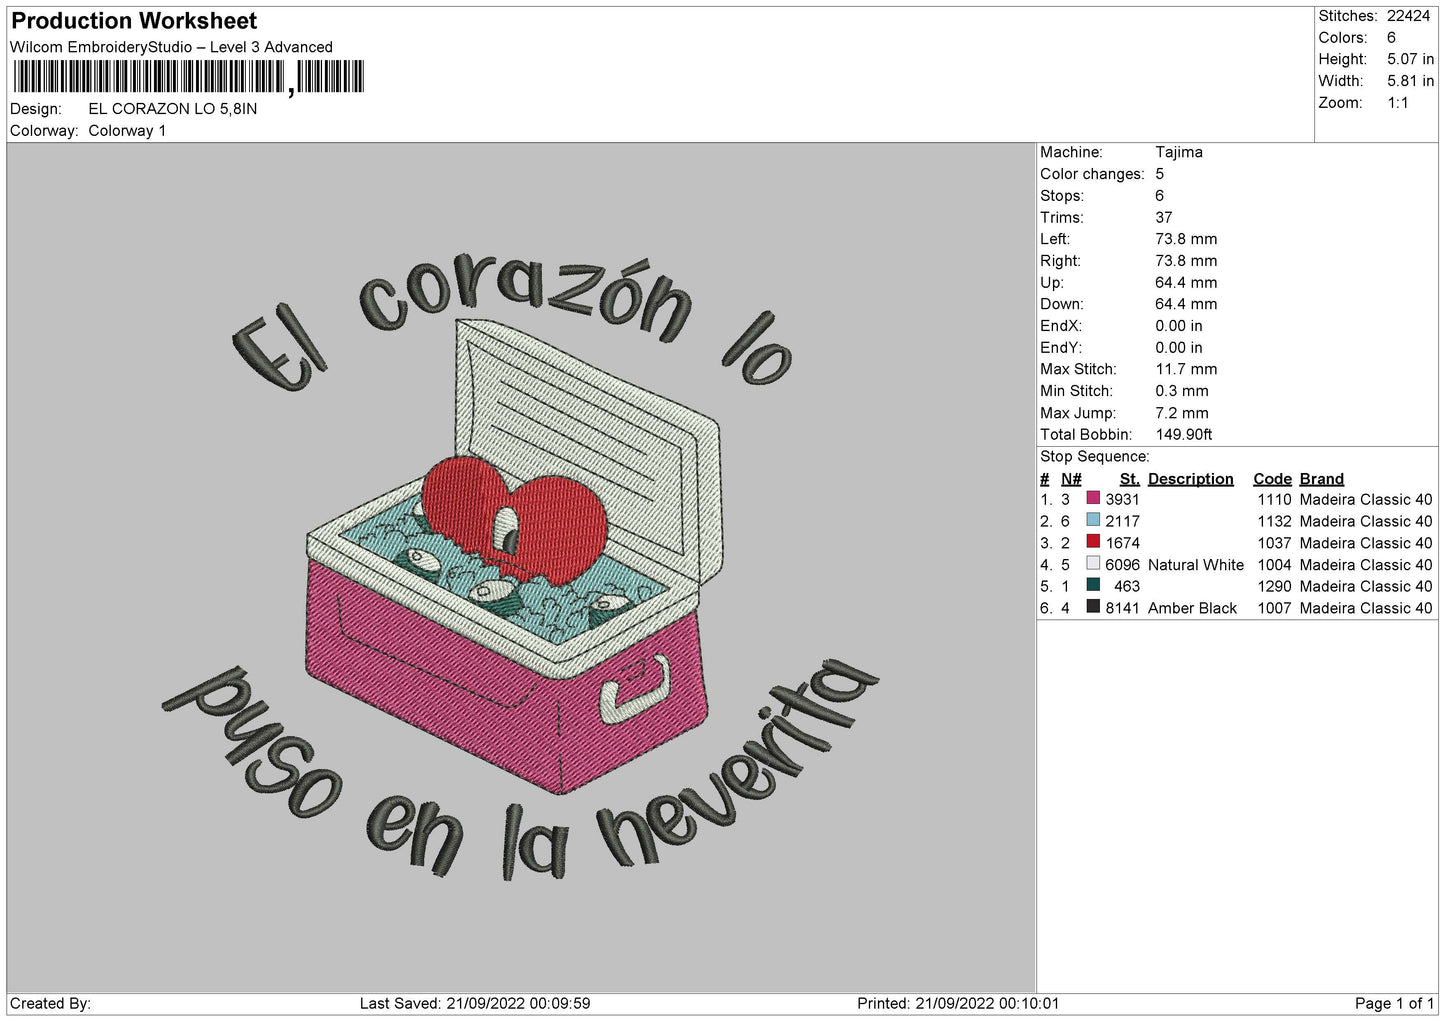Click the Natural White description text
Screen dimensions: 1445x1021
[x=1196, y=565]
